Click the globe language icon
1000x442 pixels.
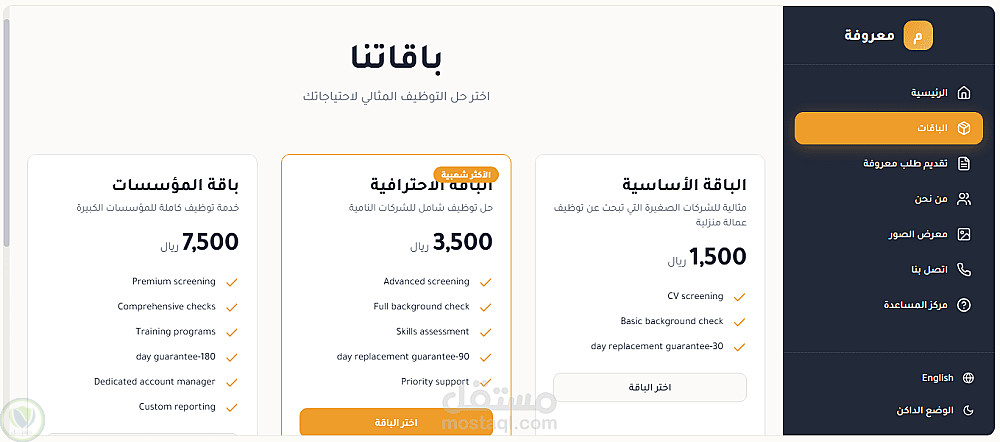tap(968, 378)
